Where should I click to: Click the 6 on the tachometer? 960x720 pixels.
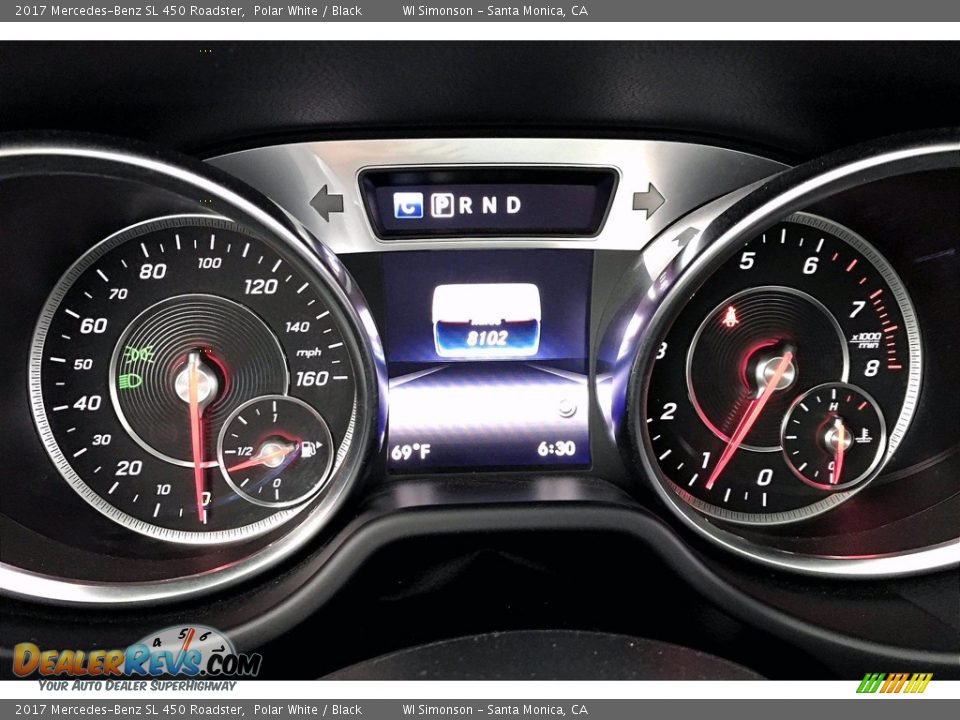click(x=810, y=265)
